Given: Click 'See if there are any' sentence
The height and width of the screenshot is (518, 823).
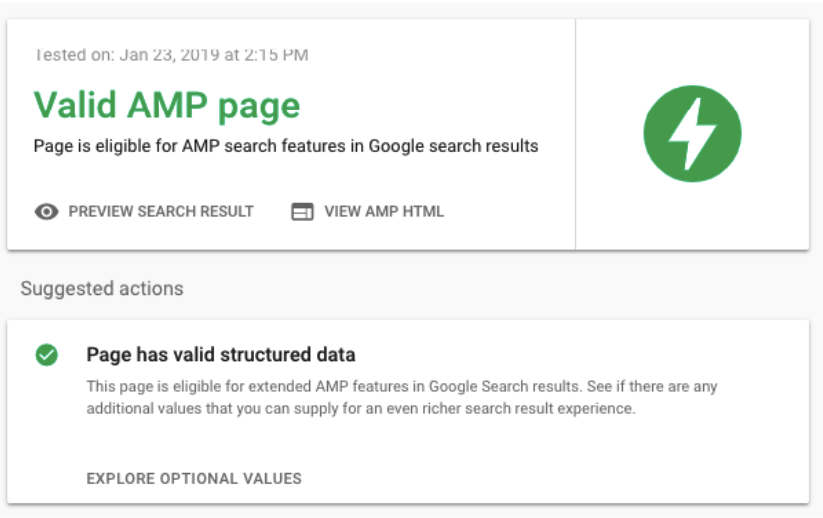Looking at the screenshot, I should (x=652, y=386).
